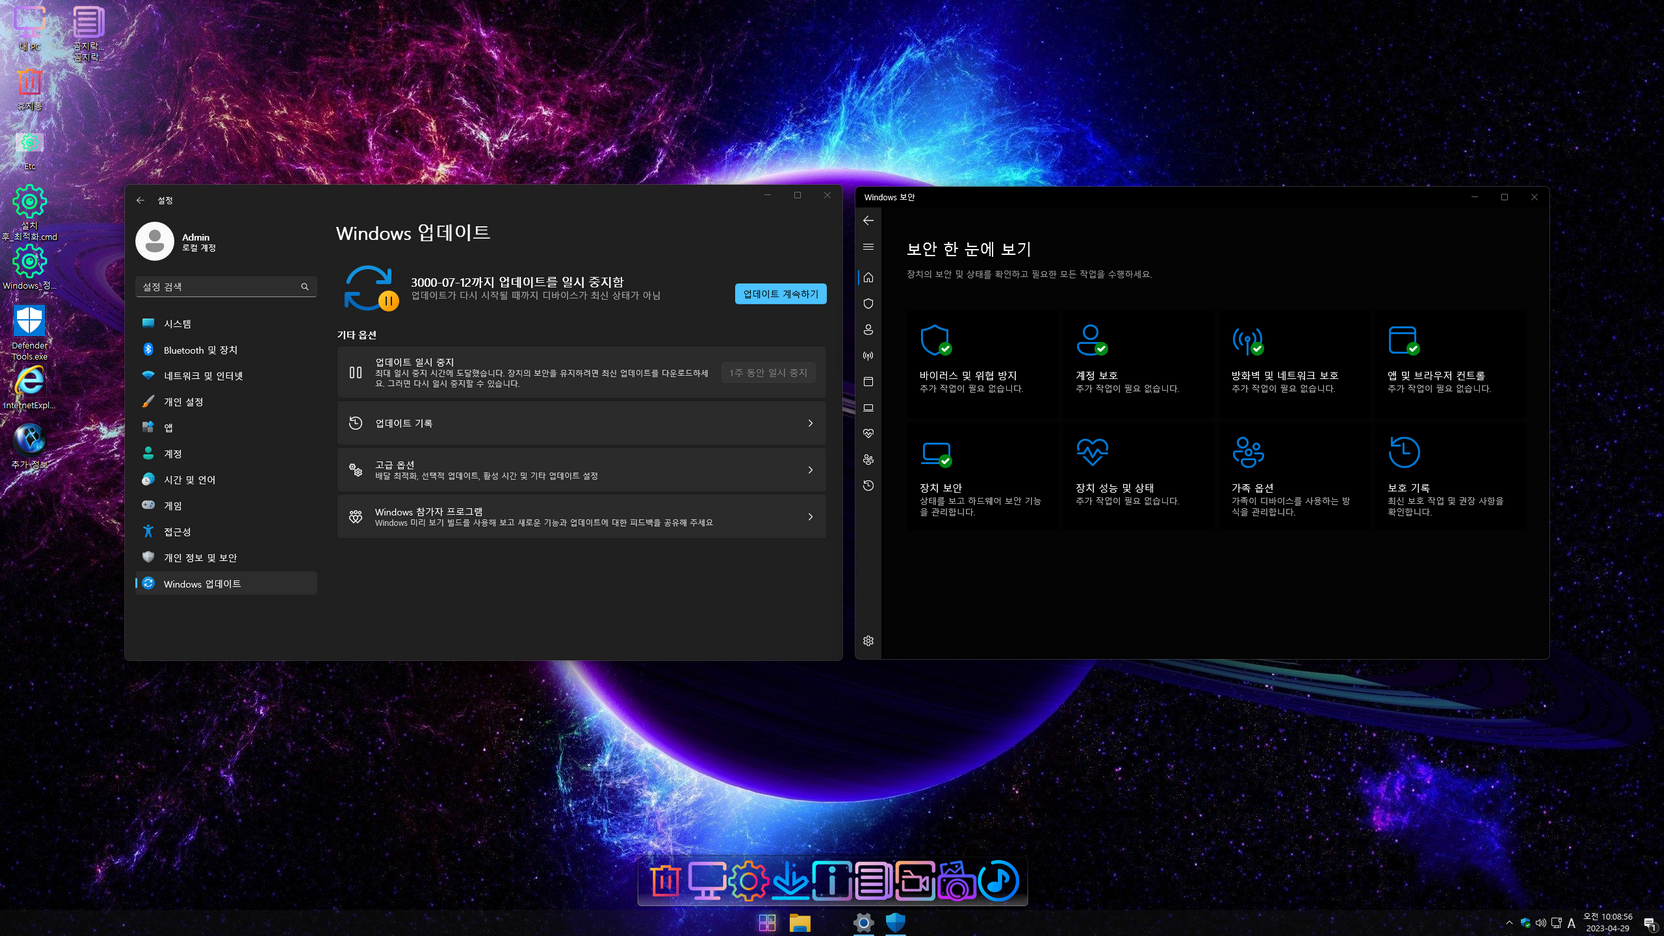1664x936 pixels.
Task: Click Windows Security shield on the taskbar
Action: click(895, 923)
